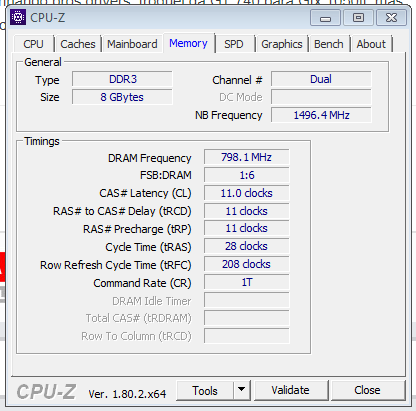
Task: Click the CPU-Z app icon in title bar
Action: click(18, 17)
